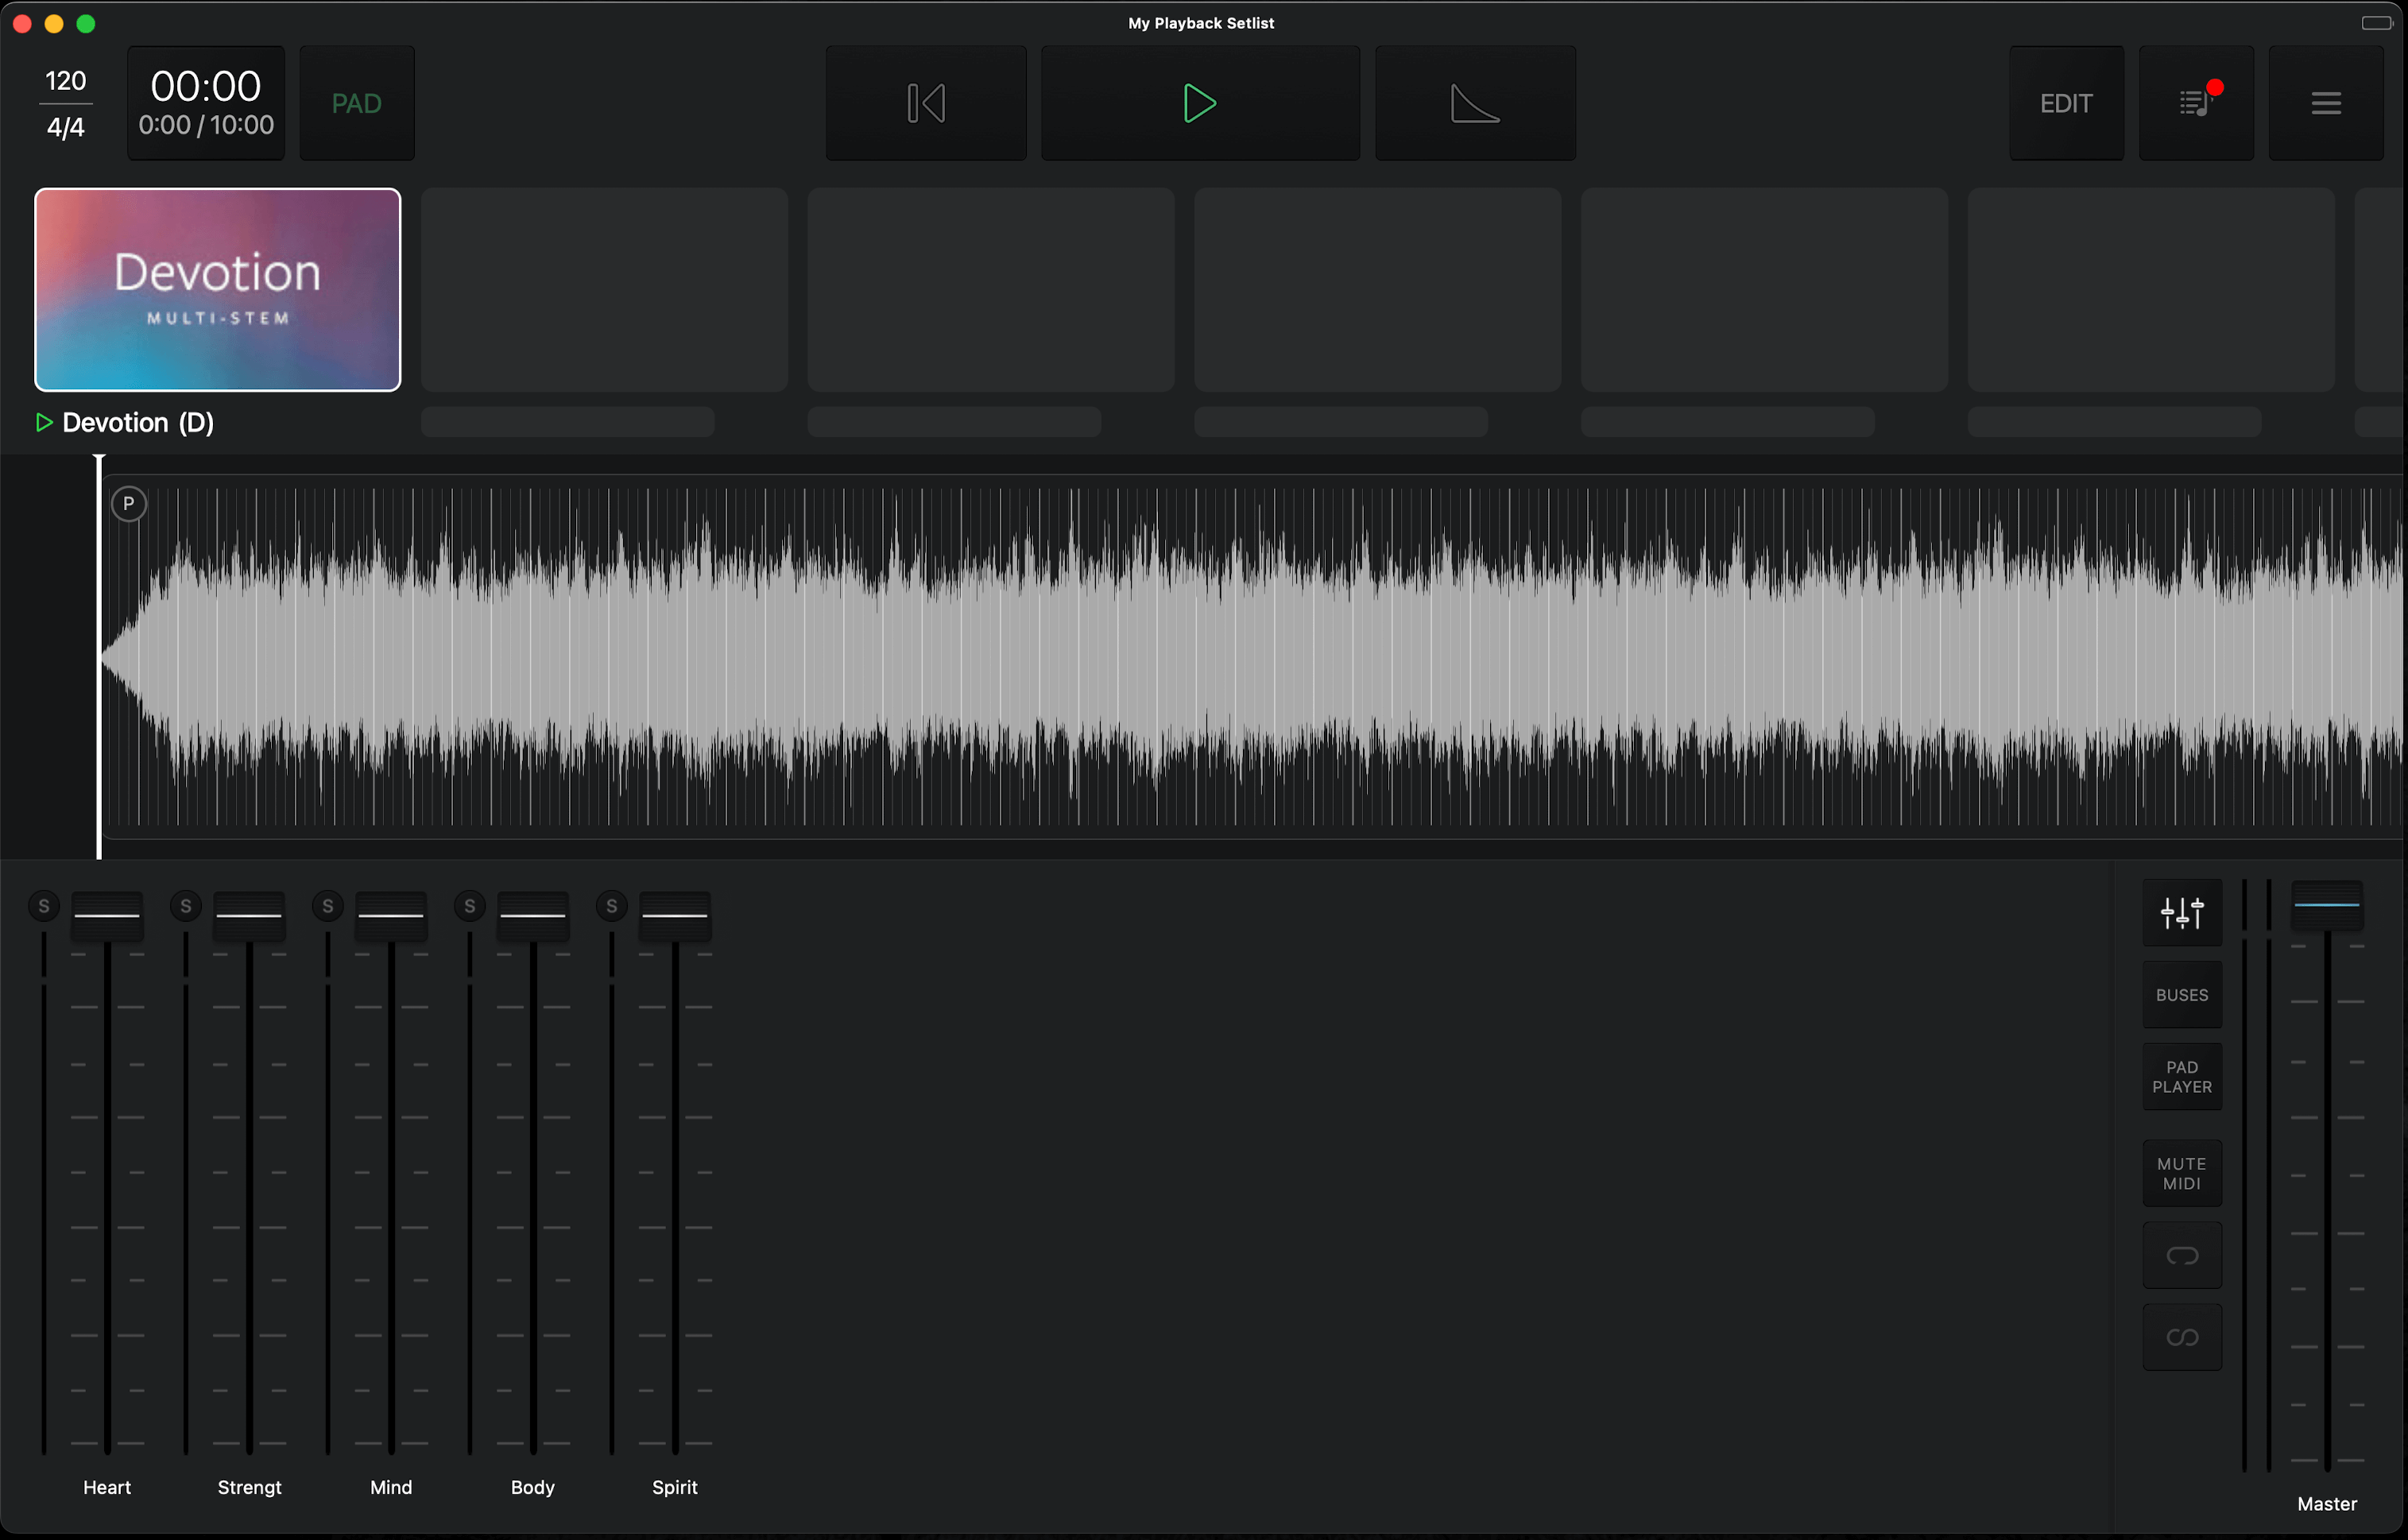The image size is (2408, 1540).
Task: Click the fade out icon
Action: click(x=1474, y=103)
